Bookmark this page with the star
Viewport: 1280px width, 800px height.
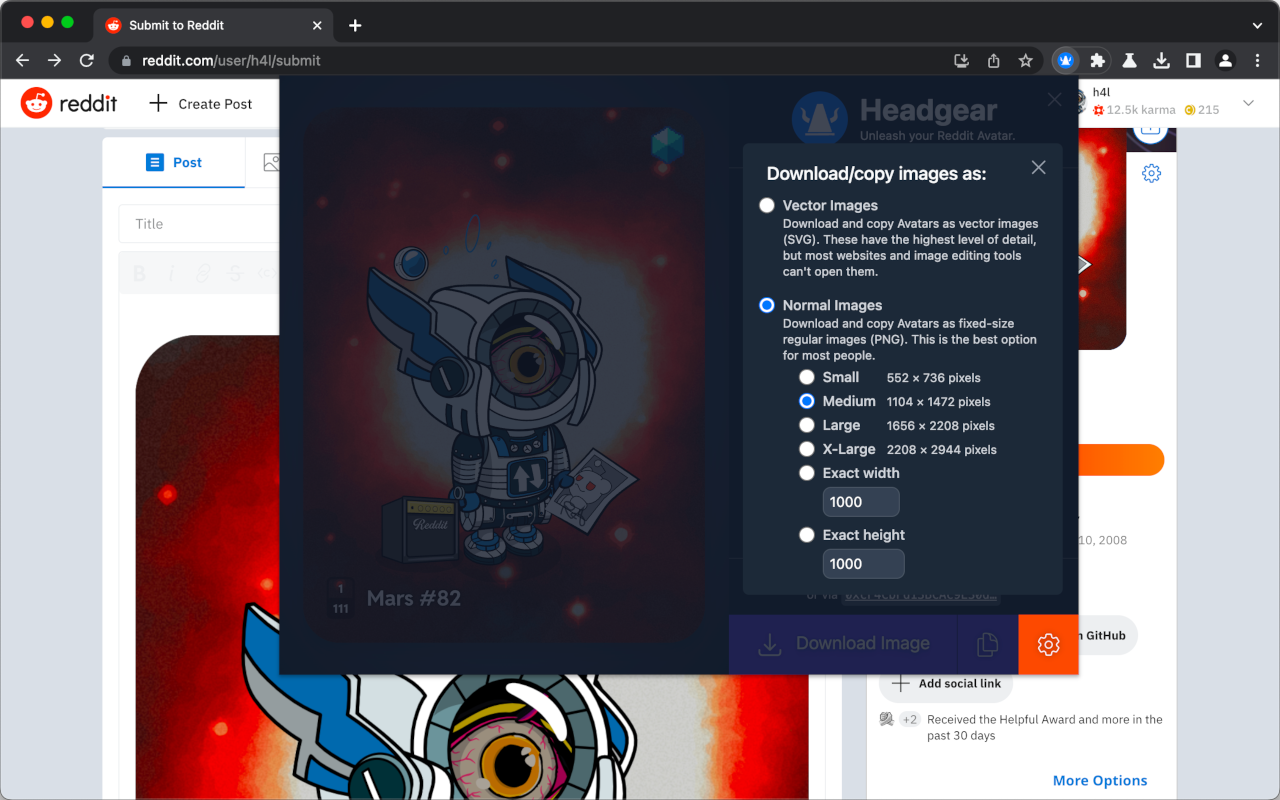point(1025,60)
